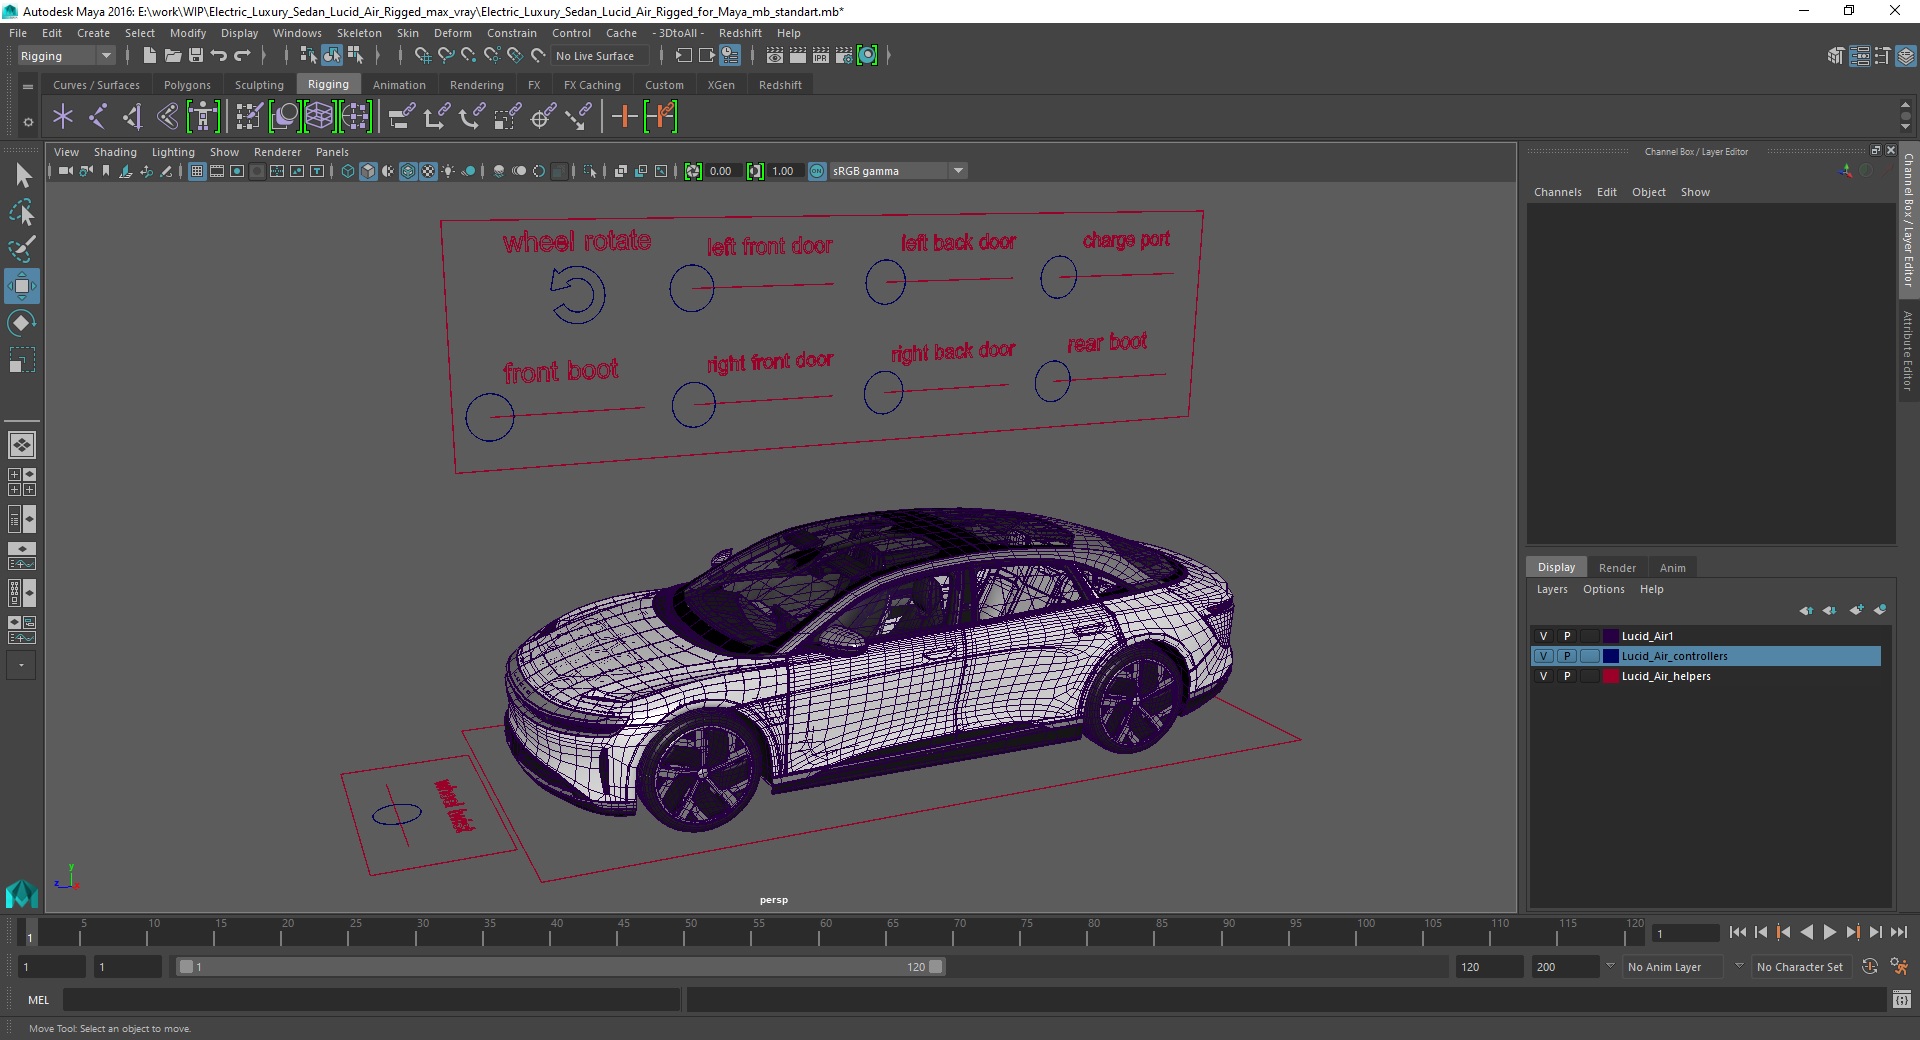Click the Lucid_Air_helpers red color swatch
This screenshot has height=1040, width=1920.
coord(1610,676)
